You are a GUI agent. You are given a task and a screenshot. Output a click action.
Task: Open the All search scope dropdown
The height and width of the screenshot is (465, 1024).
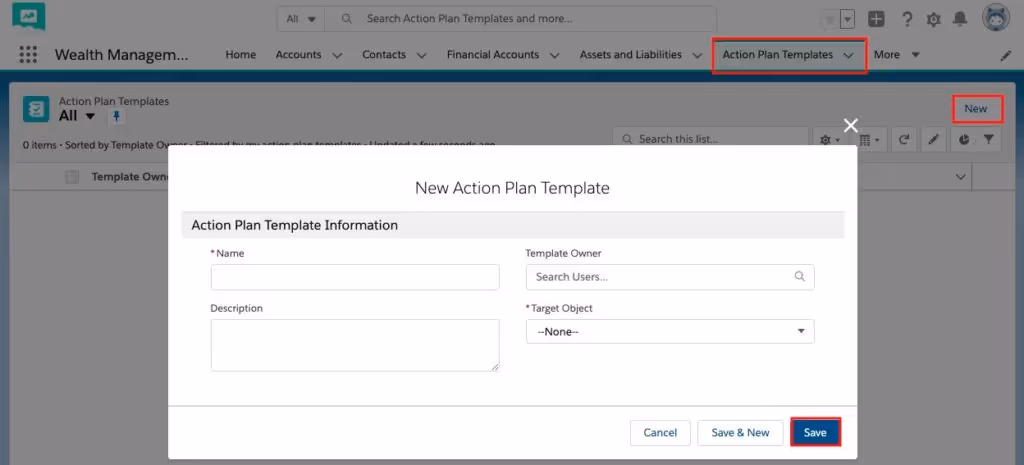300,19
